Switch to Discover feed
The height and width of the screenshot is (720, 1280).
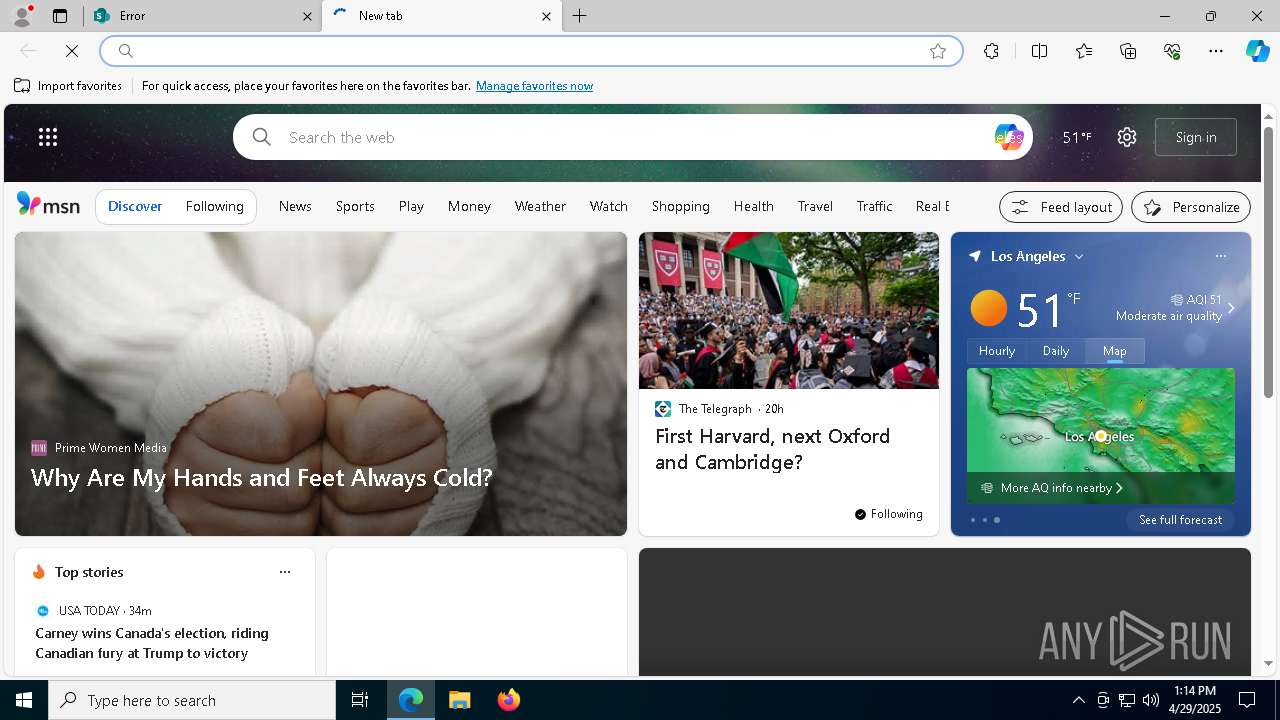click(x=135, y=206)
